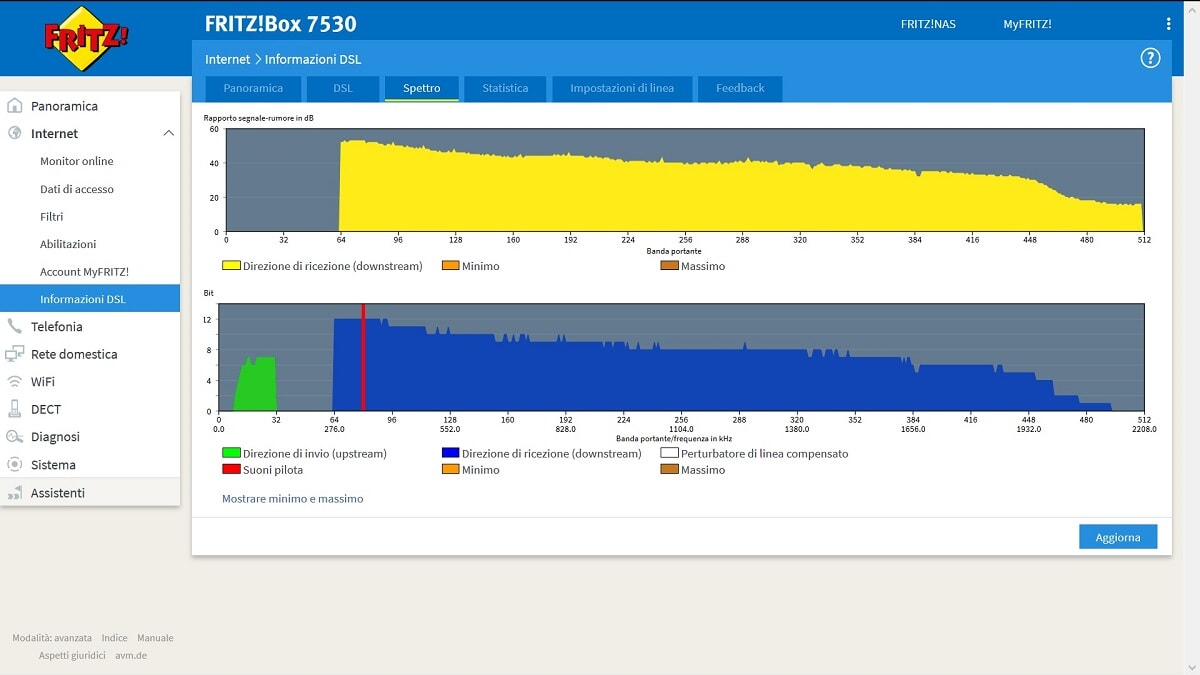The height and width of the screenshot is (675, 1200).
Task: Select the Spettro tab
Action: pyautogui.click(x=421, y=88)
